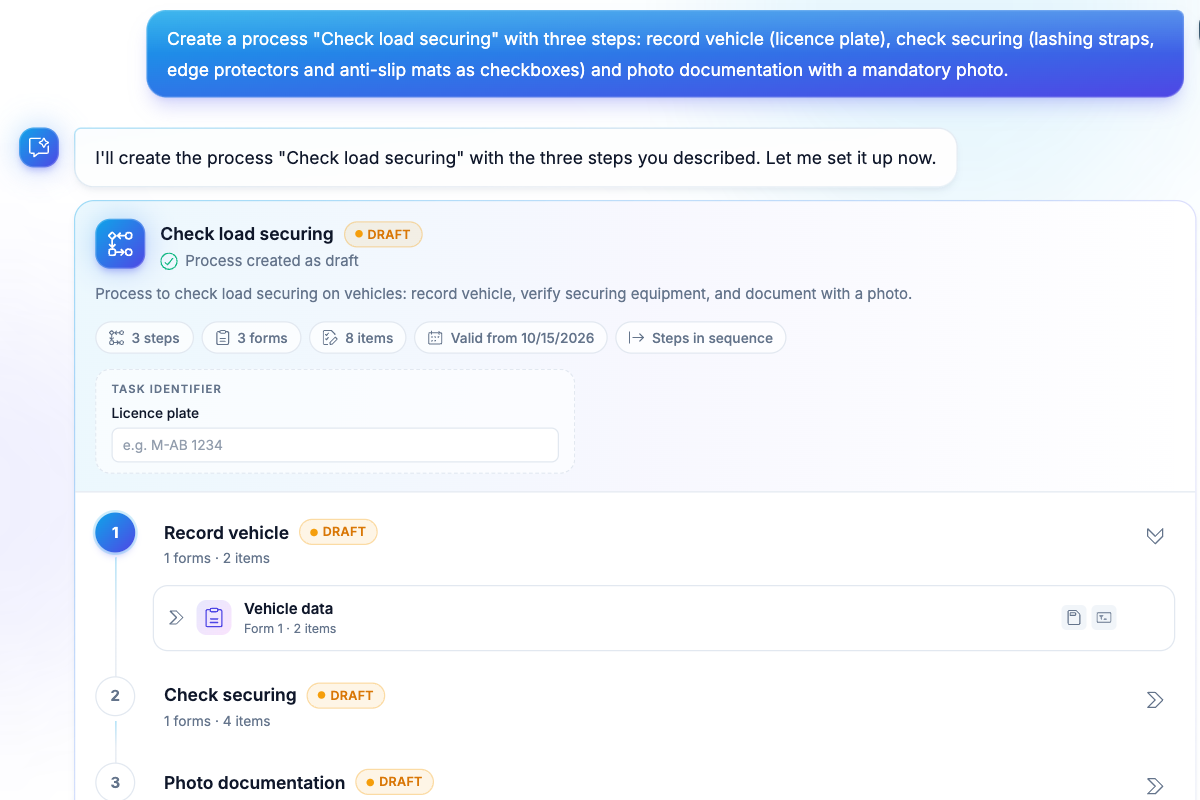Click the DRAFT badge on Record vehicle
Image resolution: width=1200 pixels, height=800 pixels.
(x=338, y=532)
